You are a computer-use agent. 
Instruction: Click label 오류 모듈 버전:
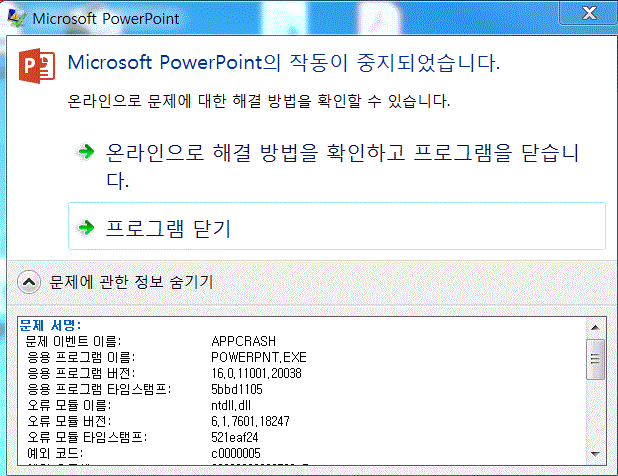click(x=69, y=422)
